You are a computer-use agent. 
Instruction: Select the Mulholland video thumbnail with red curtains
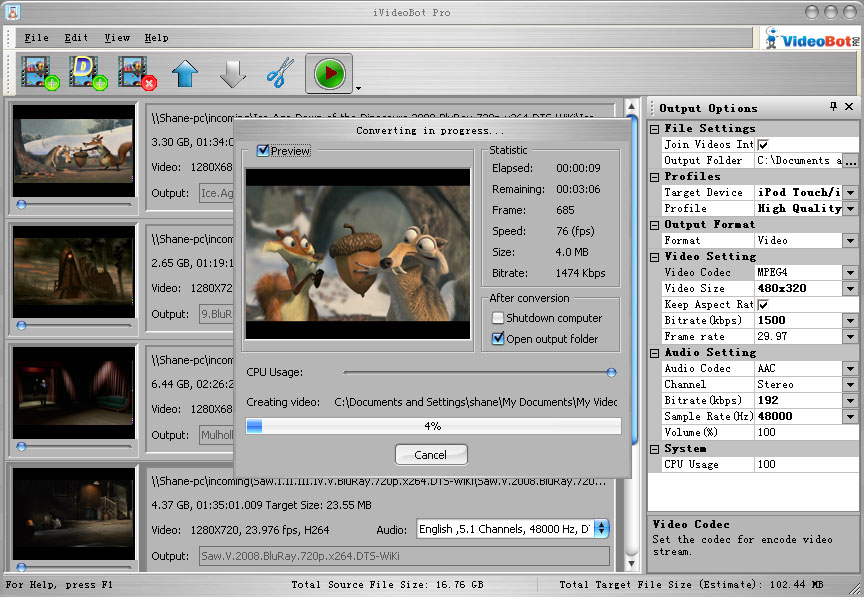(x=74, y=392)
